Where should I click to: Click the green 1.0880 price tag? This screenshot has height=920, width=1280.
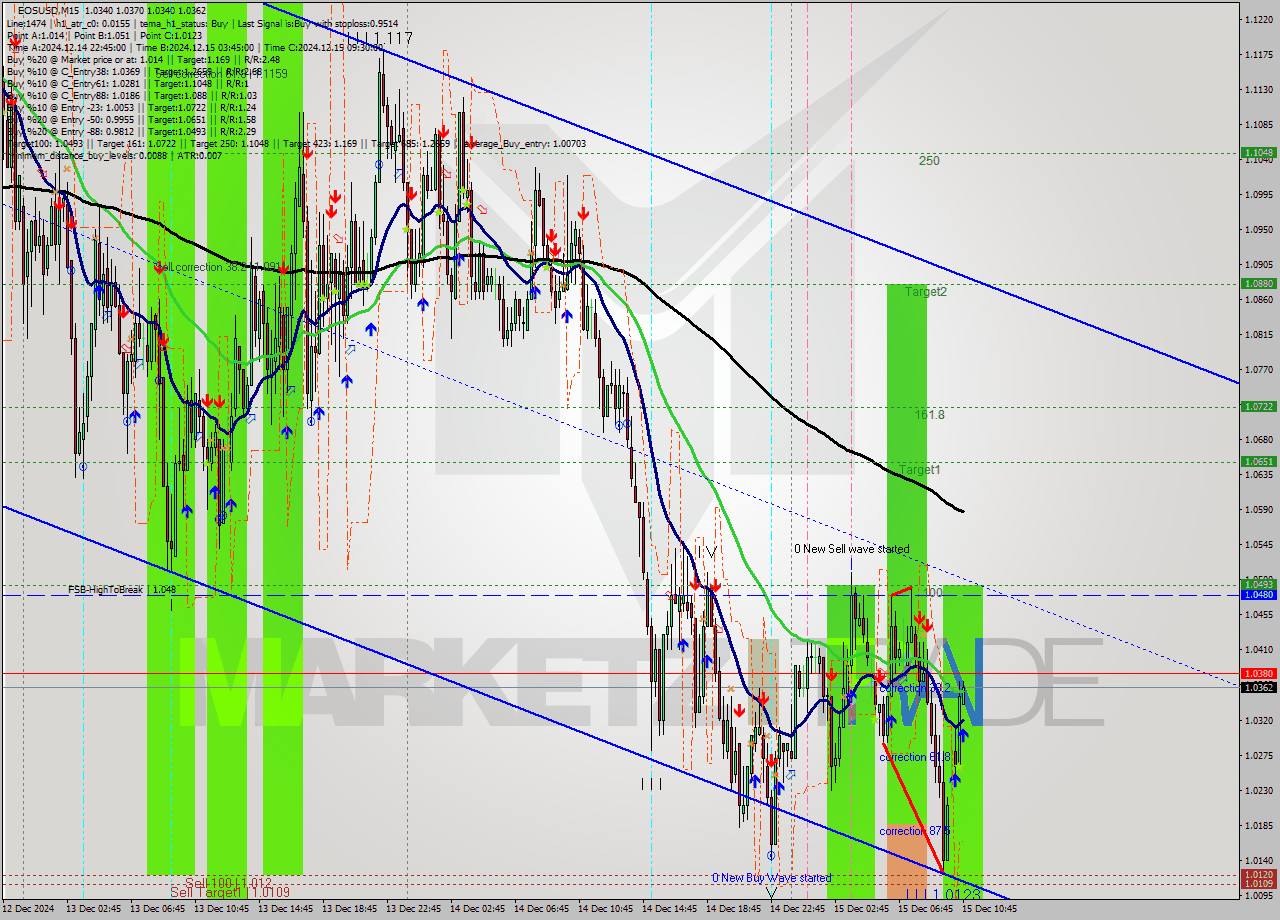pos(1258,283)
